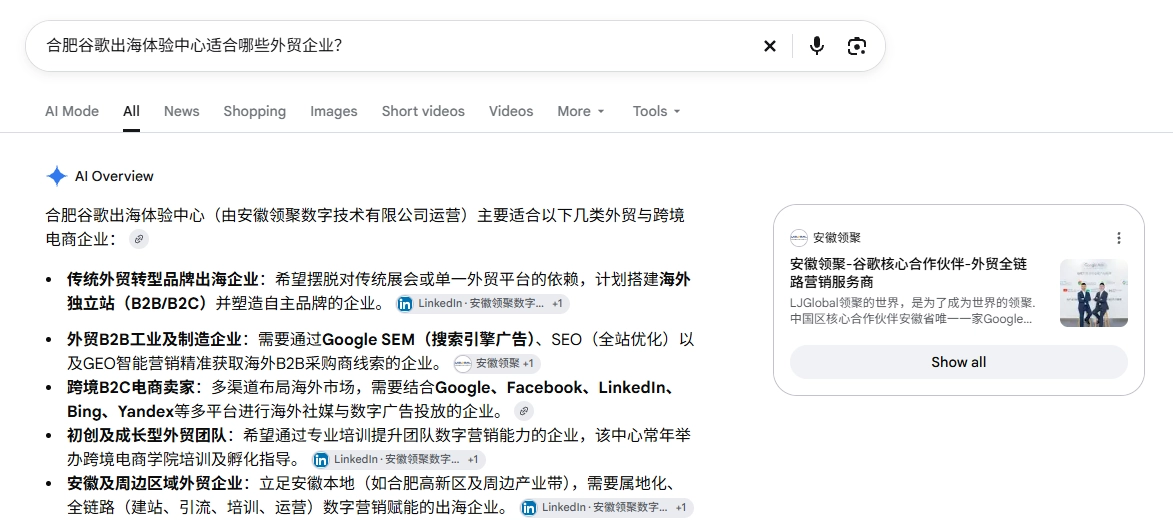
Task: Open the News tab
Action: [182, 112]
